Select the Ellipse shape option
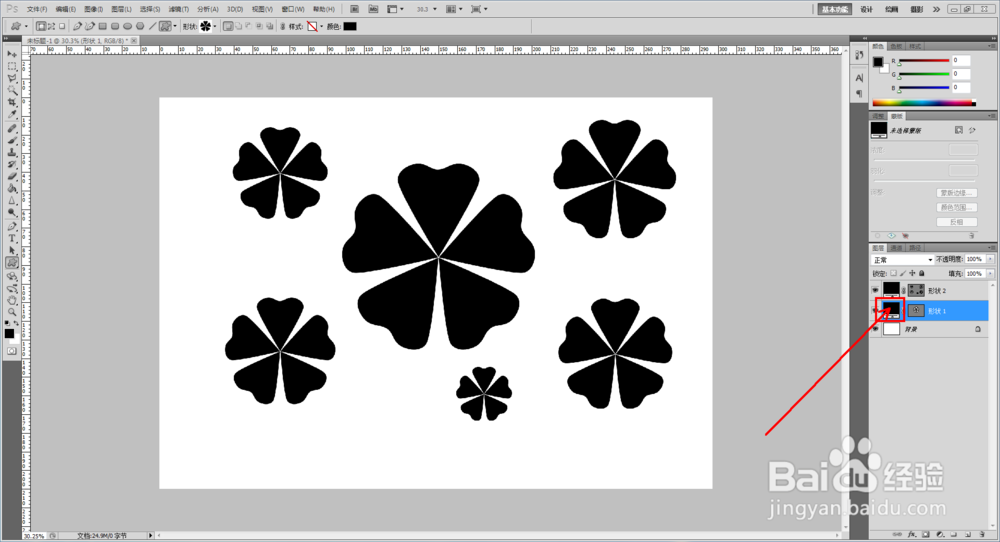Image resolution: width=1000 pixels, height=542 pixels. 128,26
